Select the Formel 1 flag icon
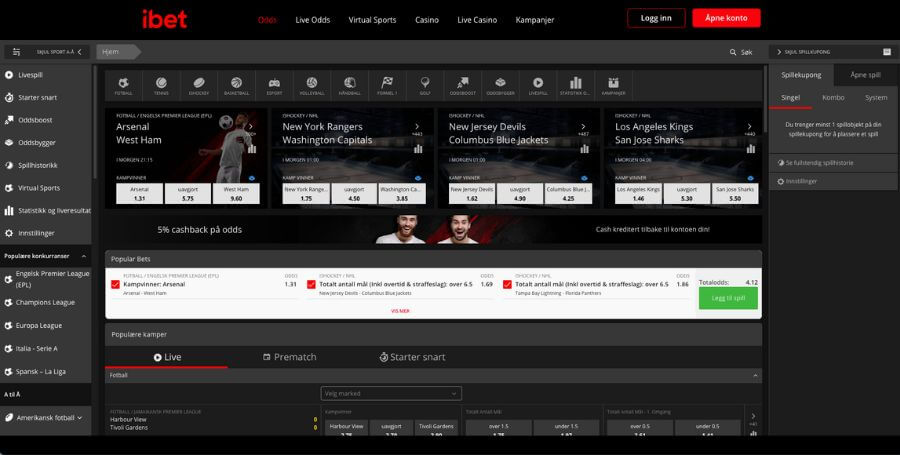 (x=387, y=85)
